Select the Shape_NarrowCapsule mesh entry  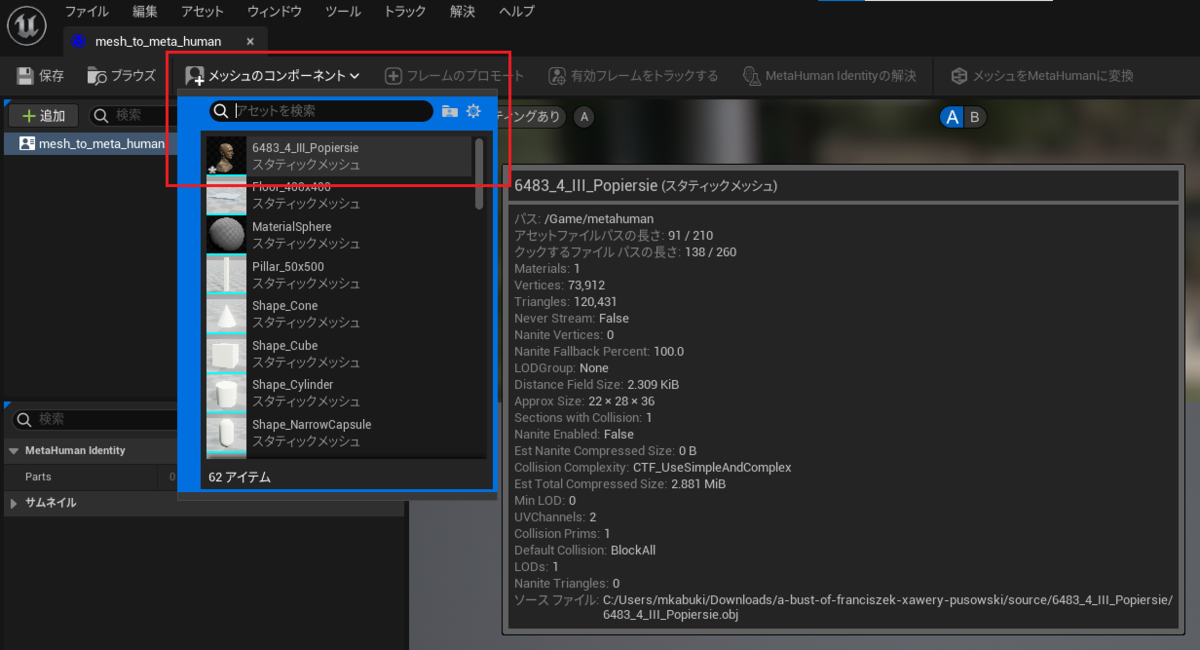tap(338, 433)
